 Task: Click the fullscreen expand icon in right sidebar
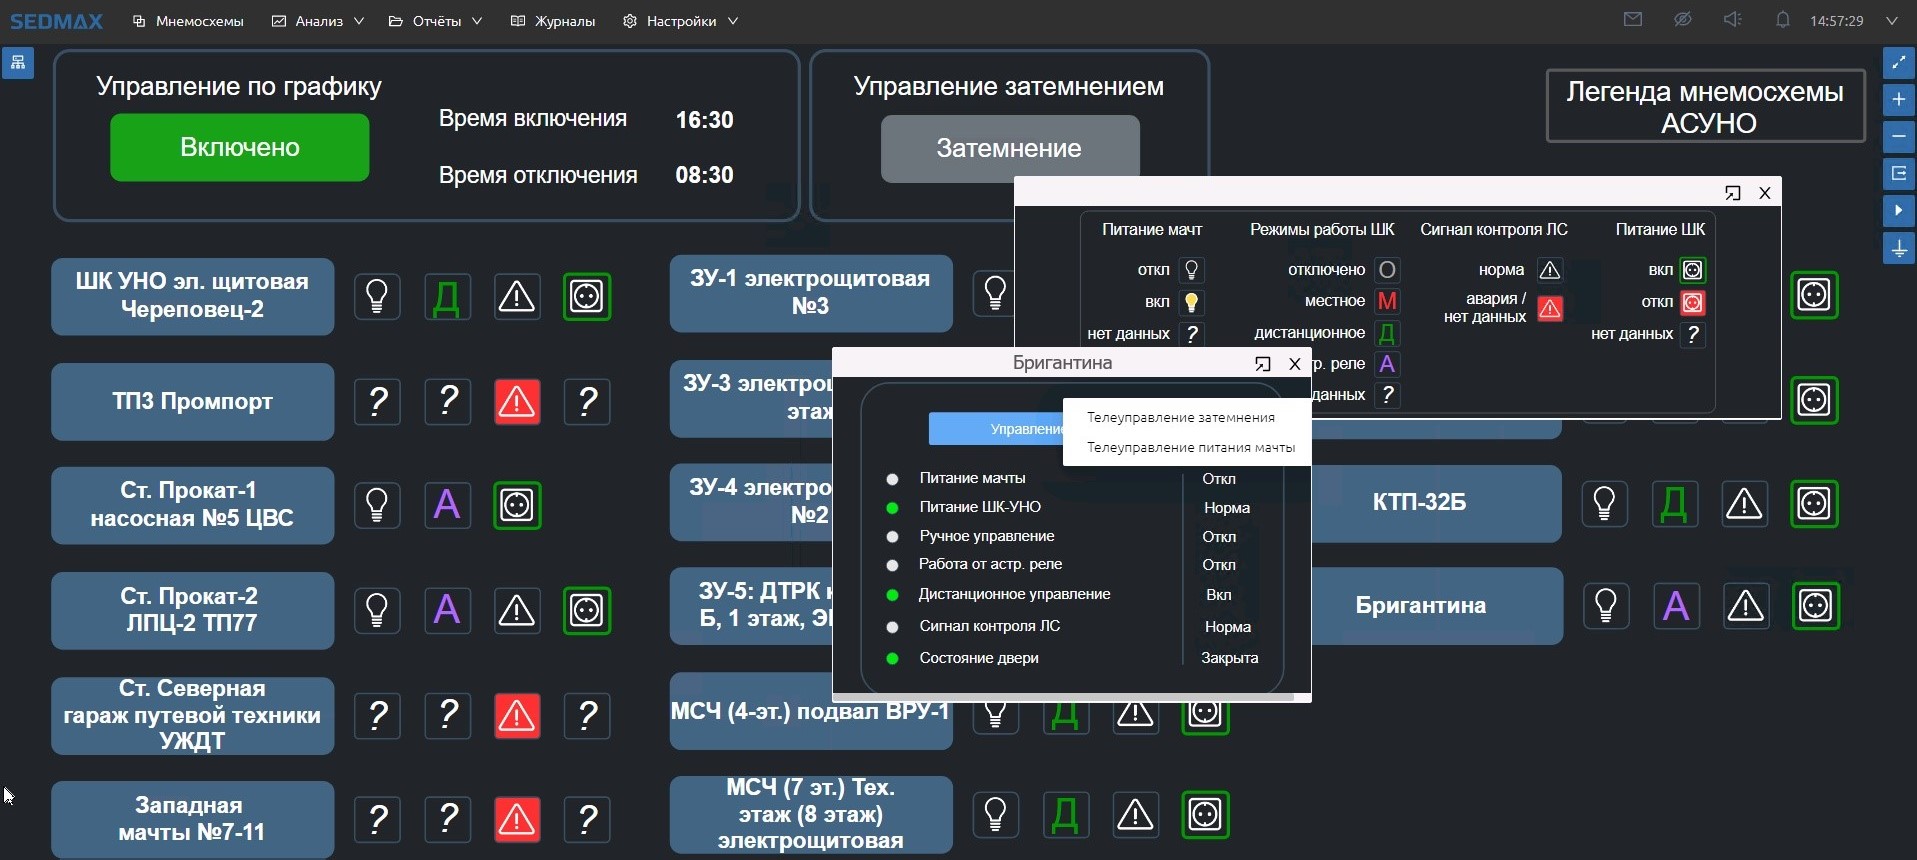tap(1898, 63)
